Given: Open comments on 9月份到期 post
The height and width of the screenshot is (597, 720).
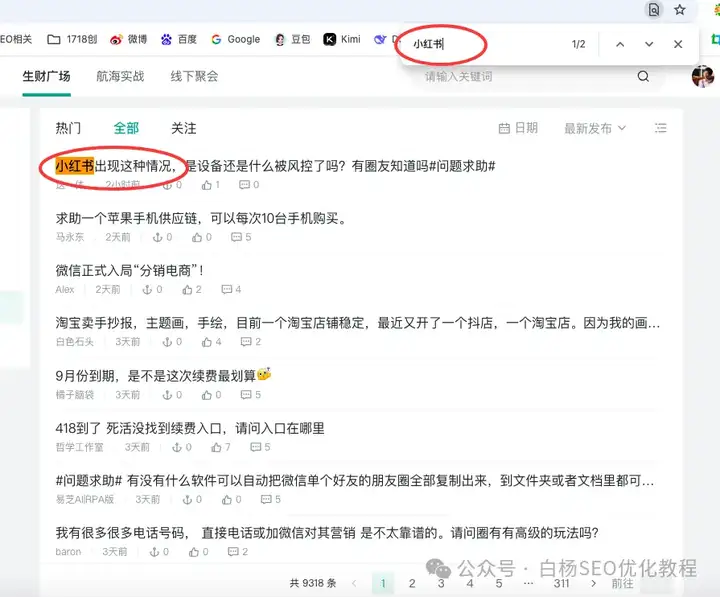Looking at the screenshot, I should tap(246, 395).
